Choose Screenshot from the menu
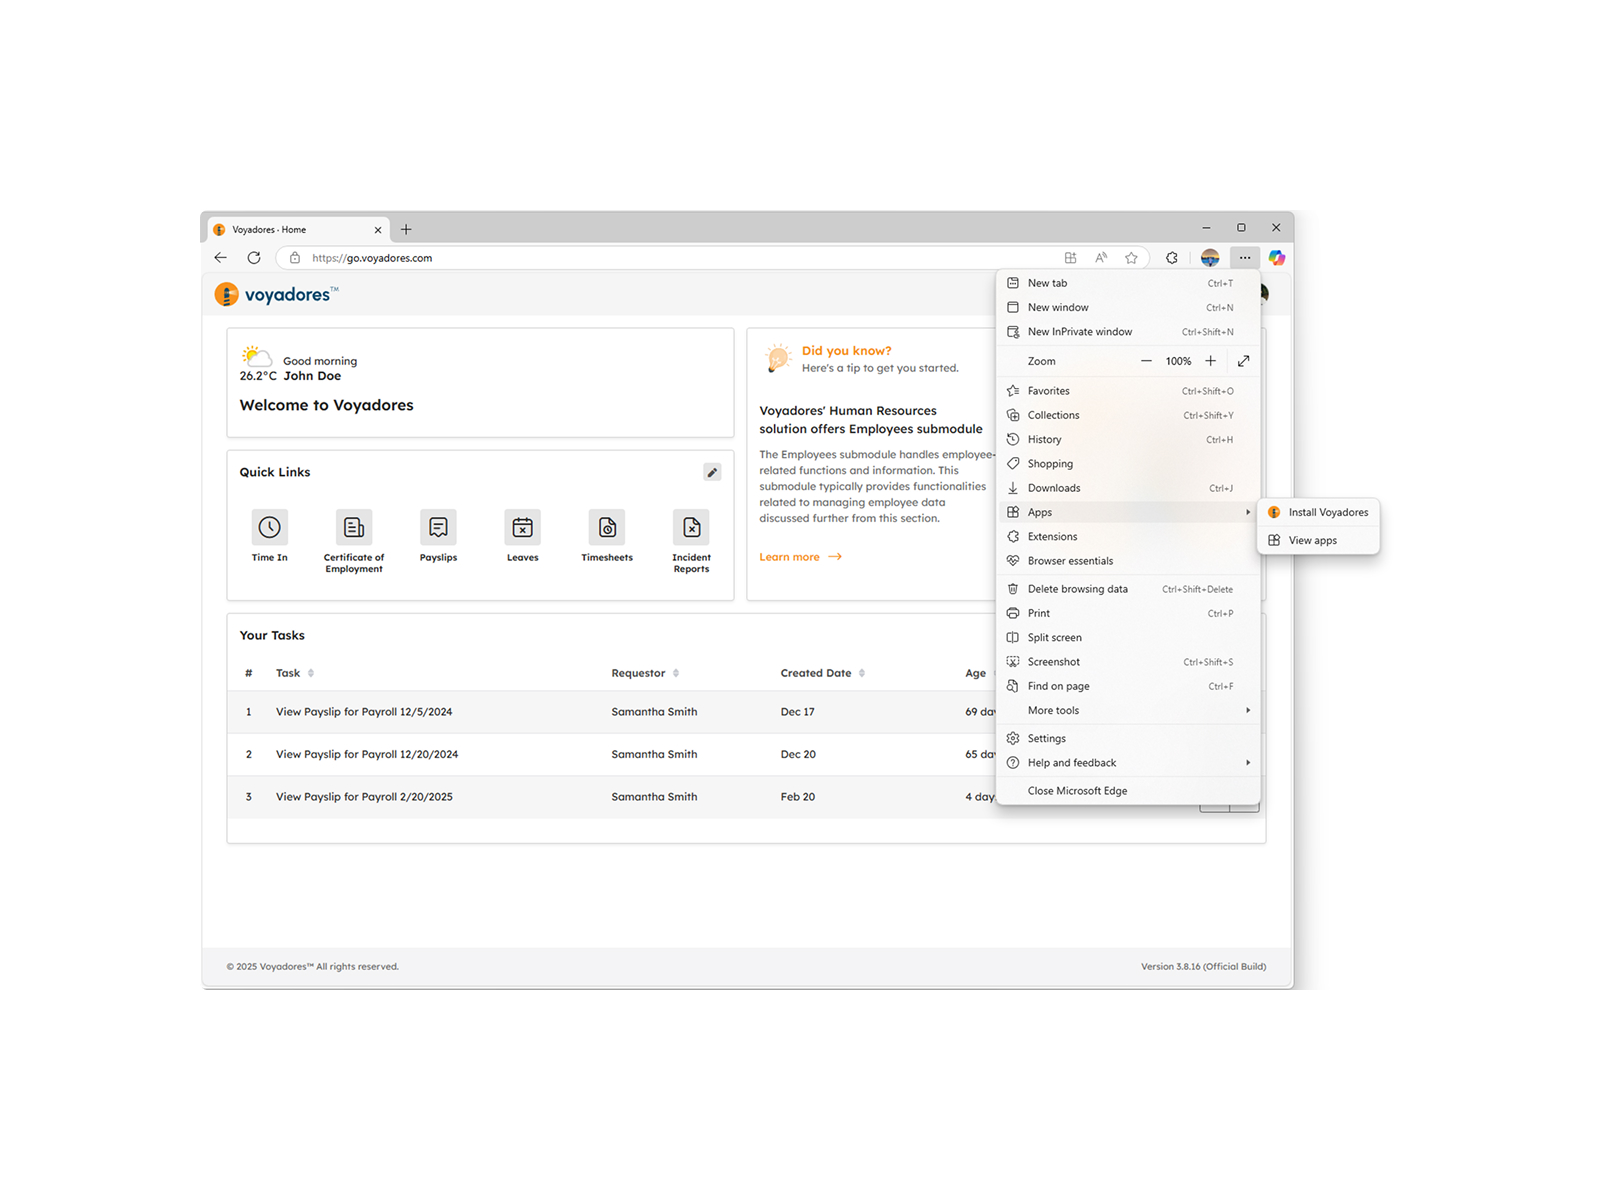 pyautogui.click(x=1128, y=662)
